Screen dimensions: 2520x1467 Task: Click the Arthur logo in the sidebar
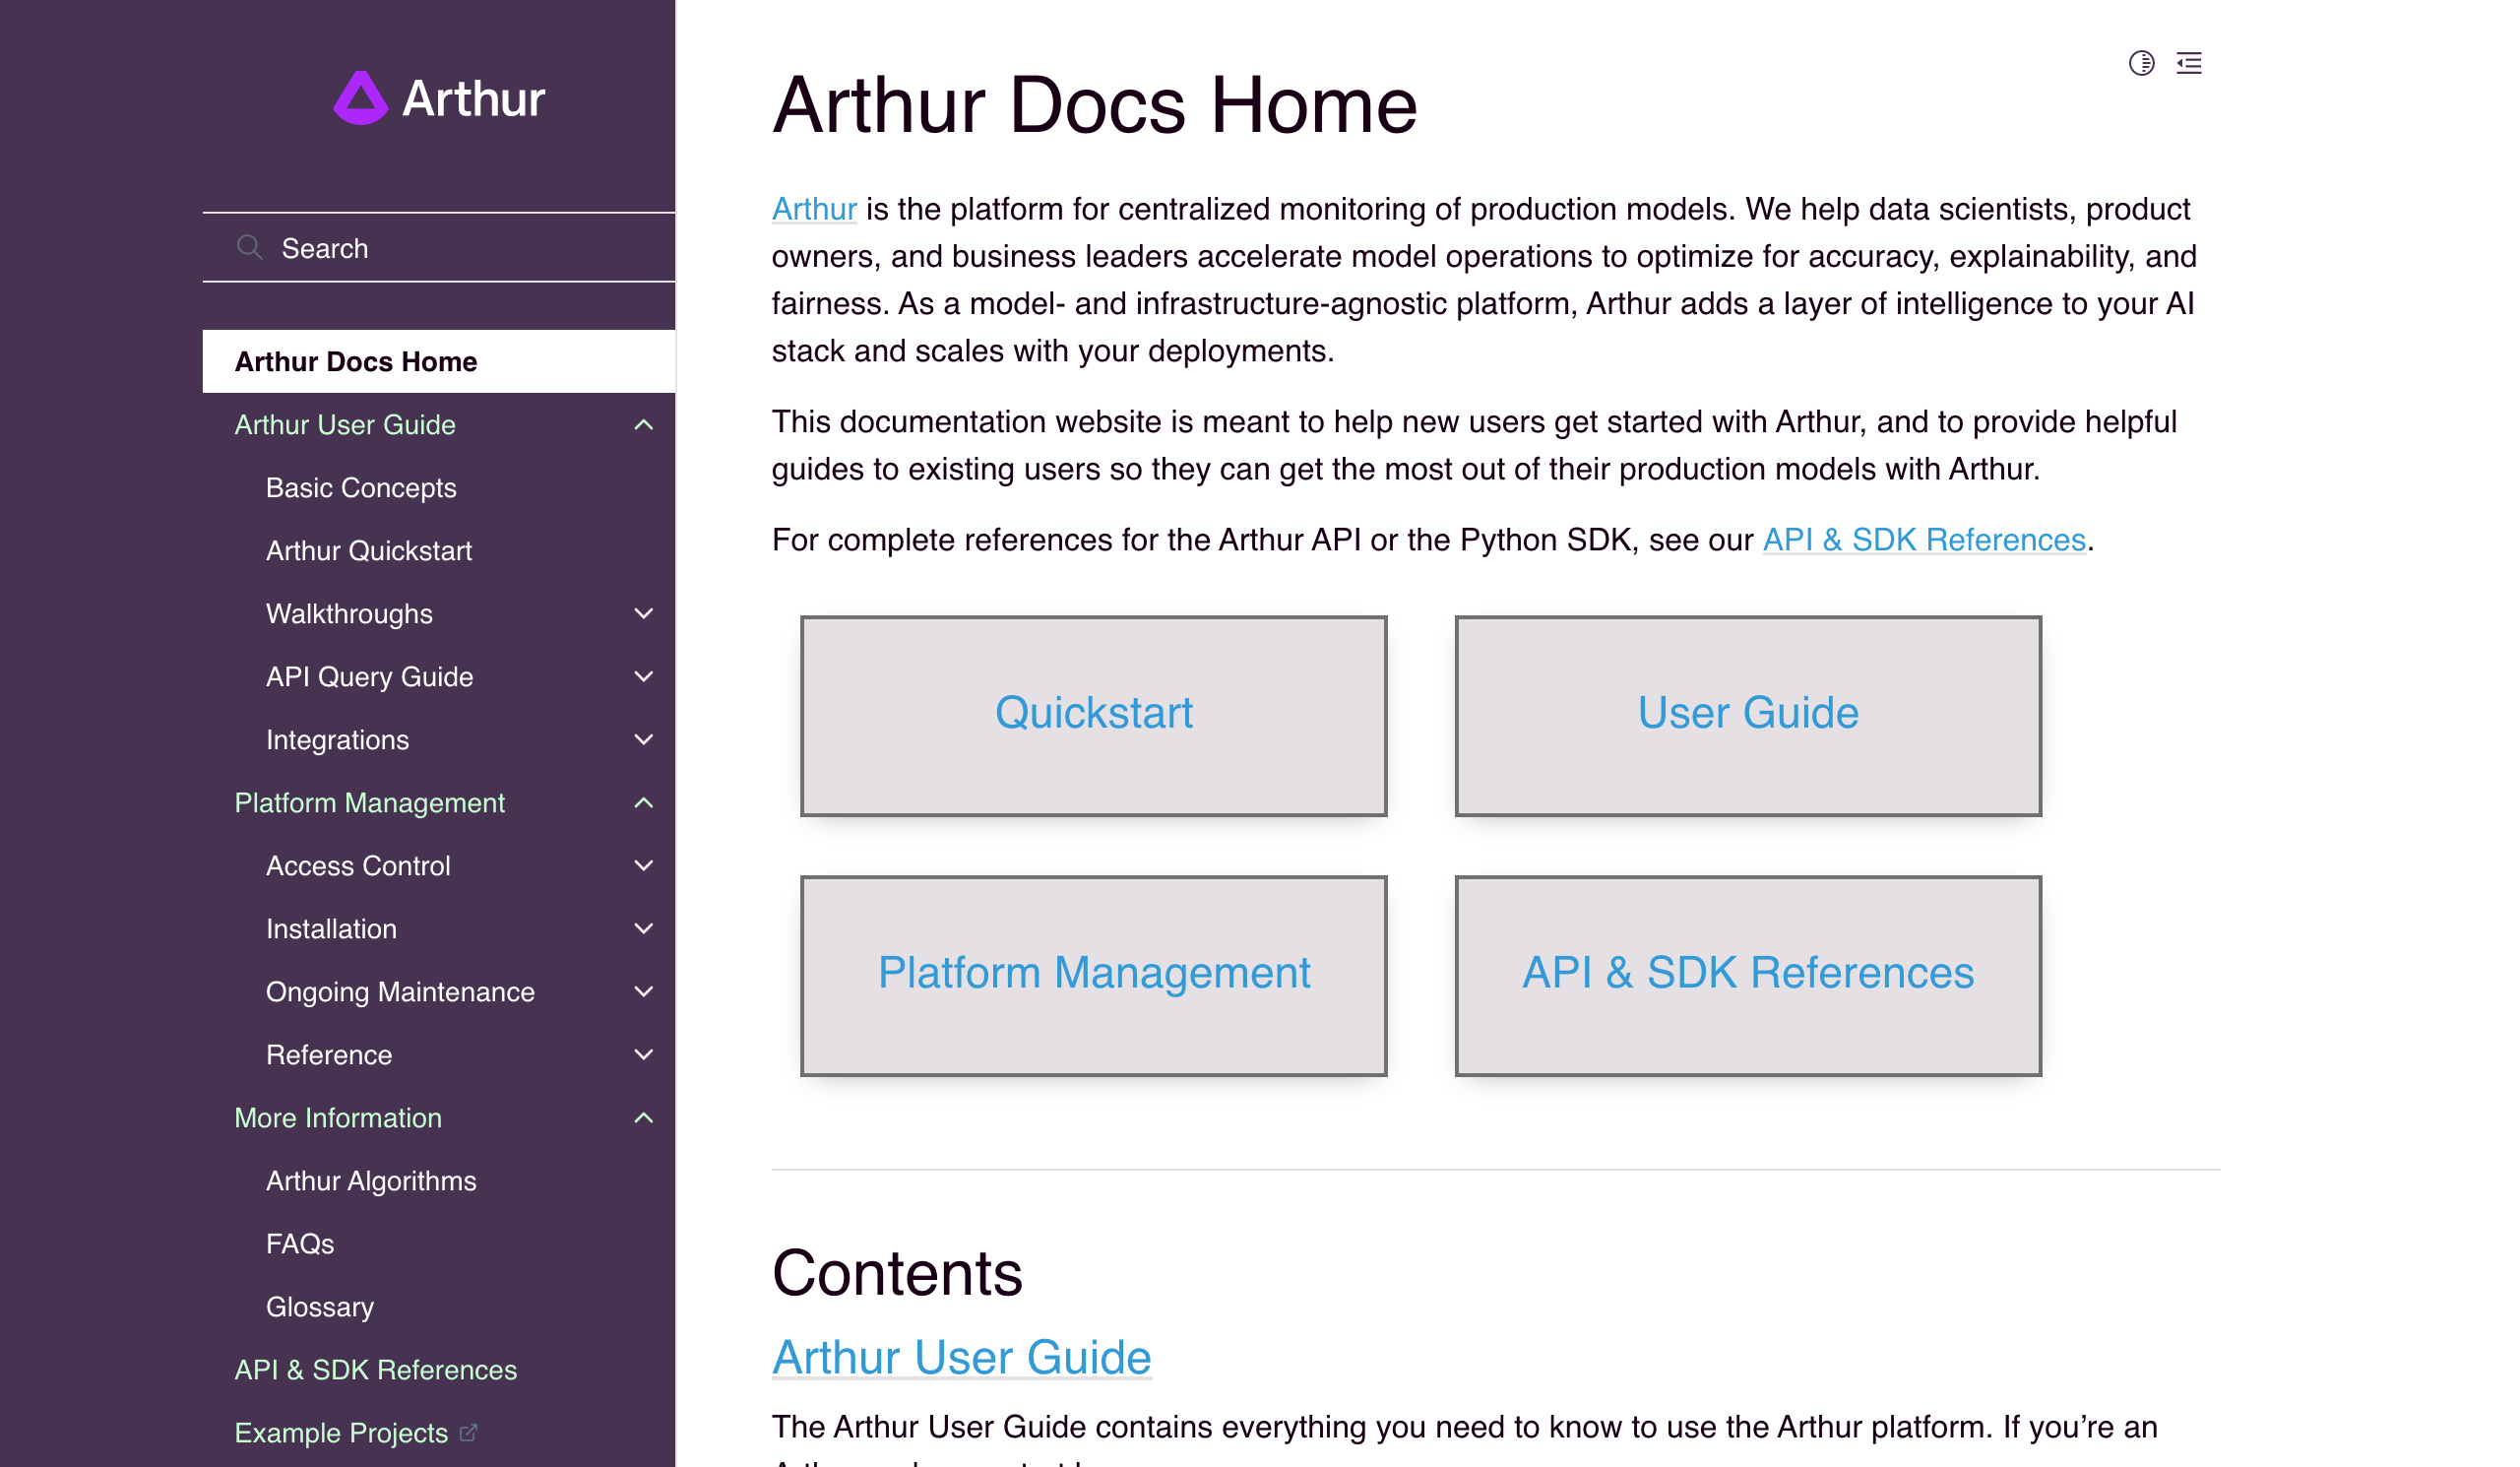[439, 98]
